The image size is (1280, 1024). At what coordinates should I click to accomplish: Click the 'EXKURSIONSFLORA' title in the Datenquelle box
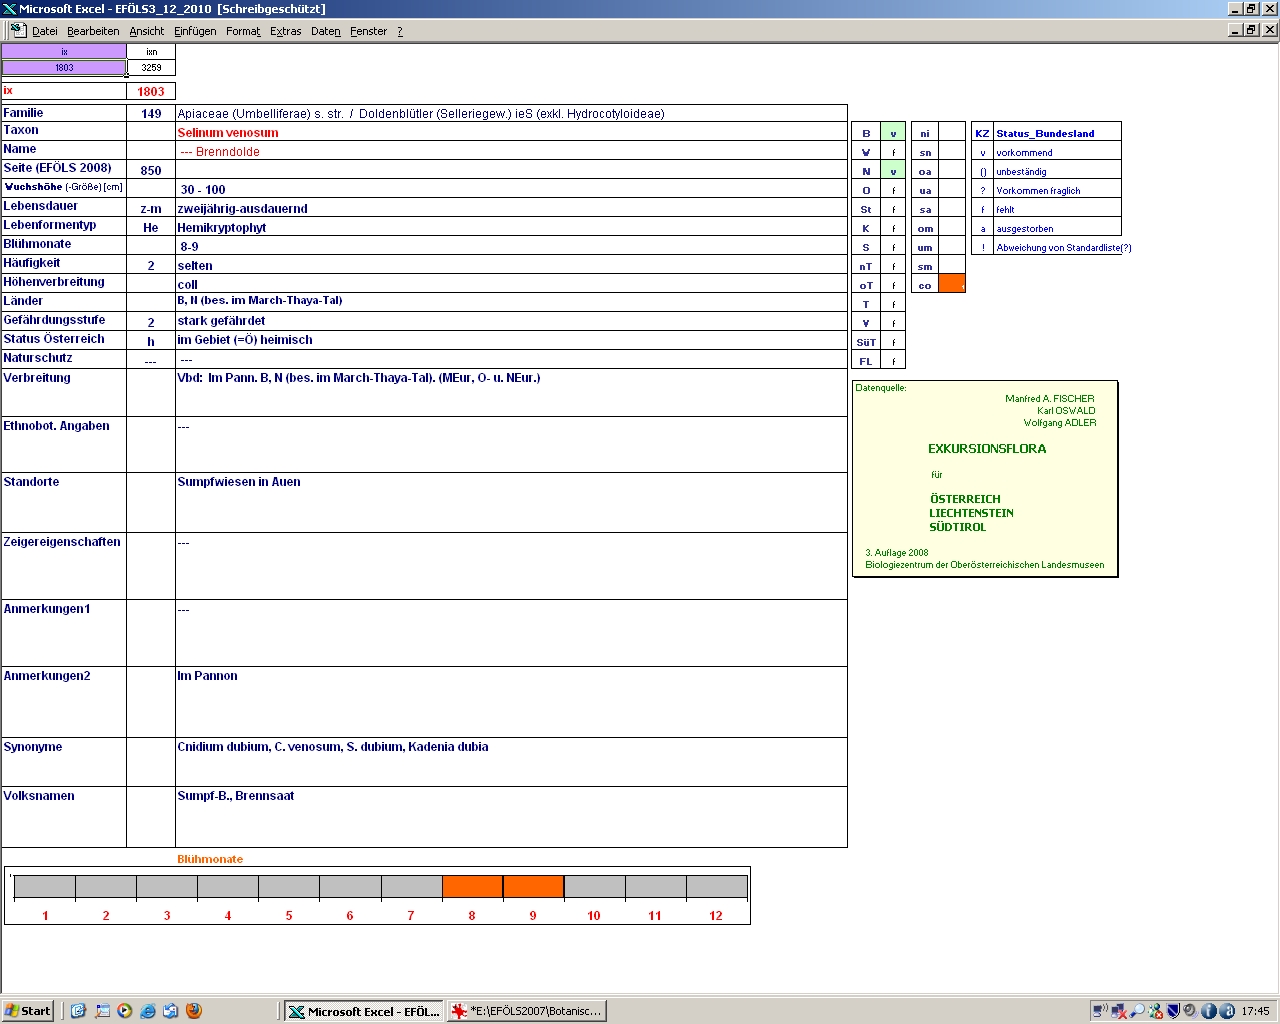tap(987, 449)
